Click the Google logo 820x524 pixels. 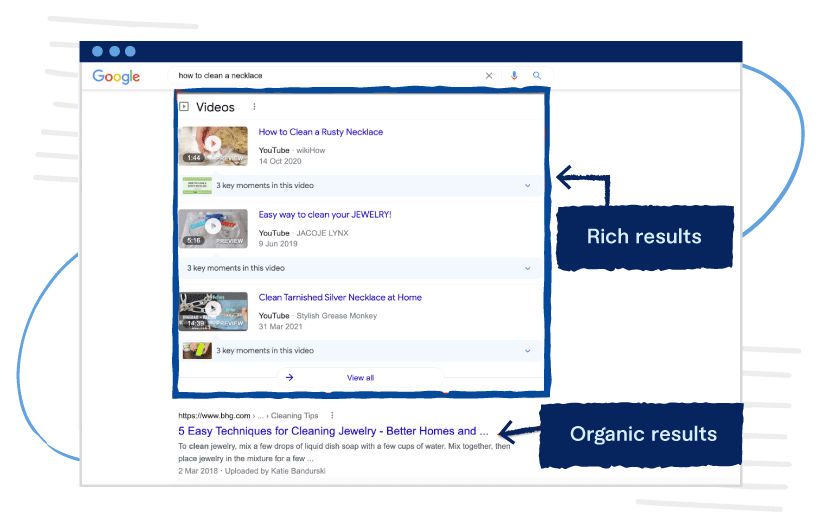[116, 76]
